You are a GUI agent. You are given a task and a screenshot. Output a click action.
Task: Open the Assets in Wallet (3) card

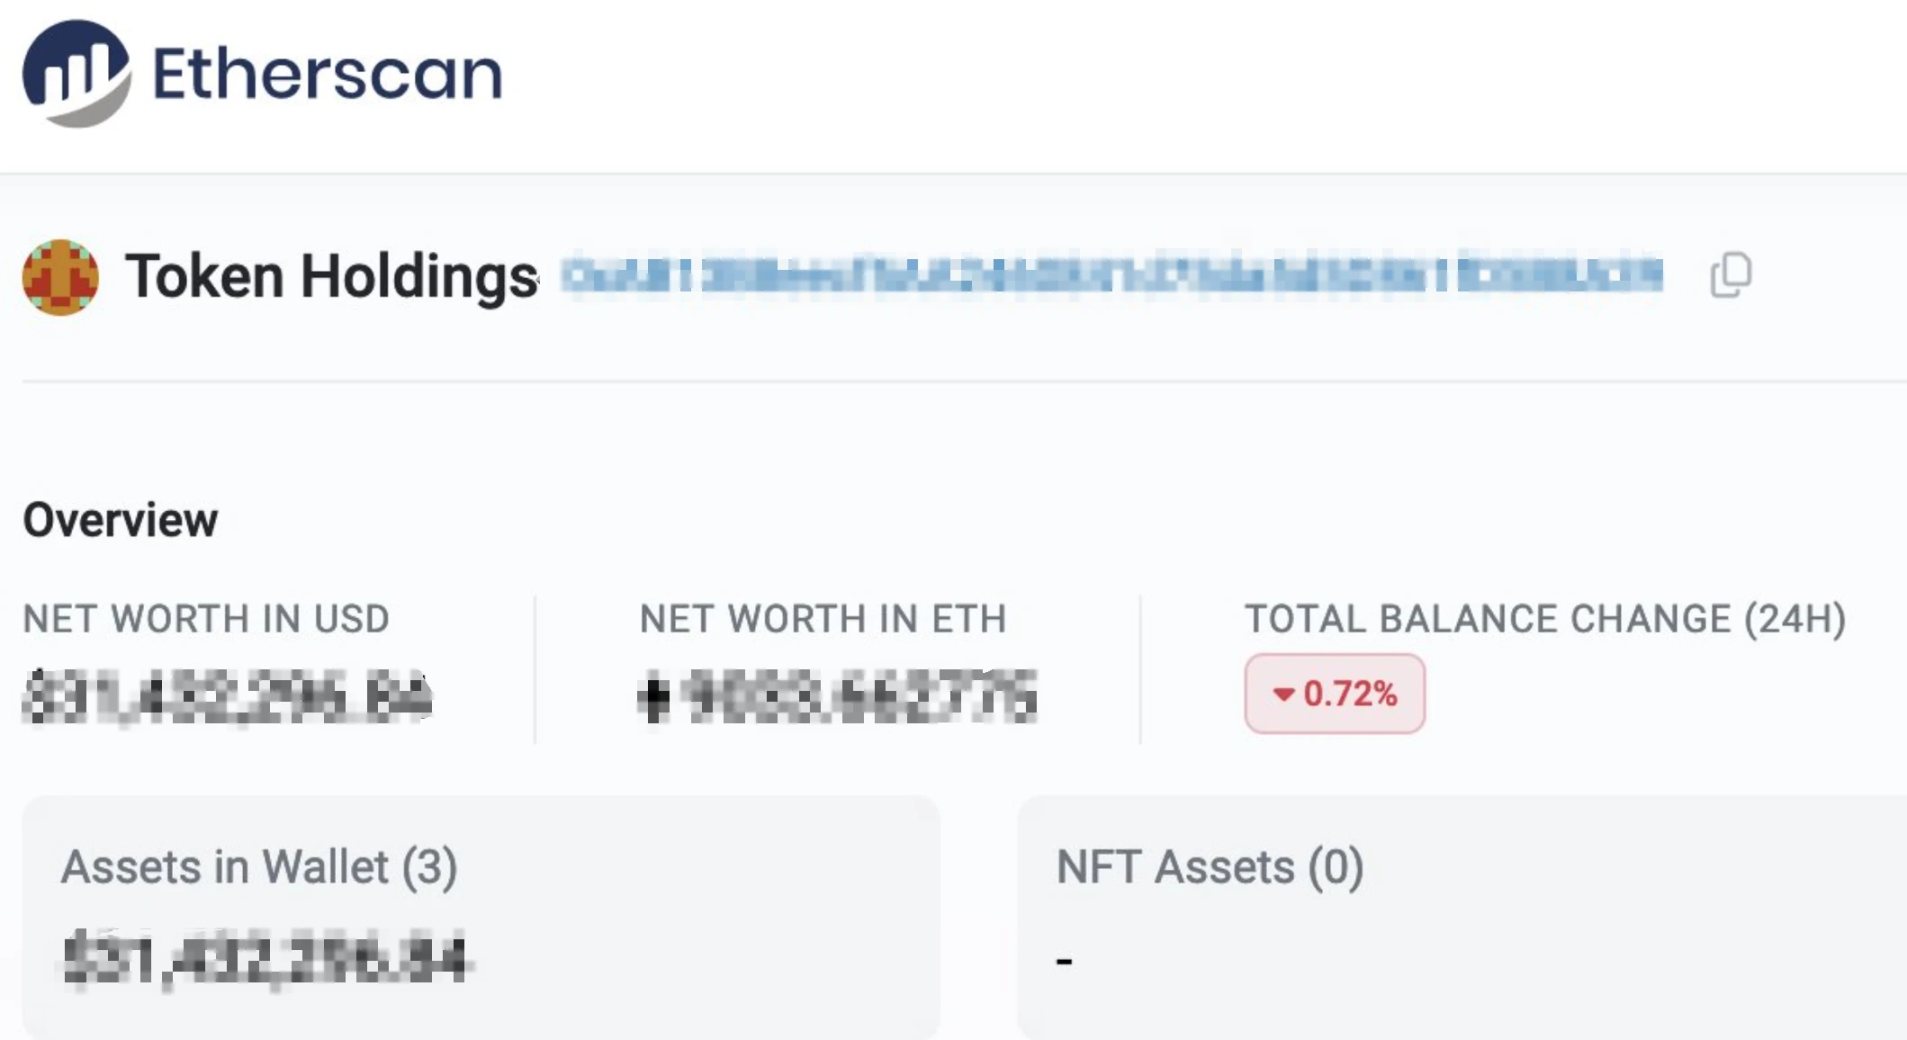[x=480, y=917]
